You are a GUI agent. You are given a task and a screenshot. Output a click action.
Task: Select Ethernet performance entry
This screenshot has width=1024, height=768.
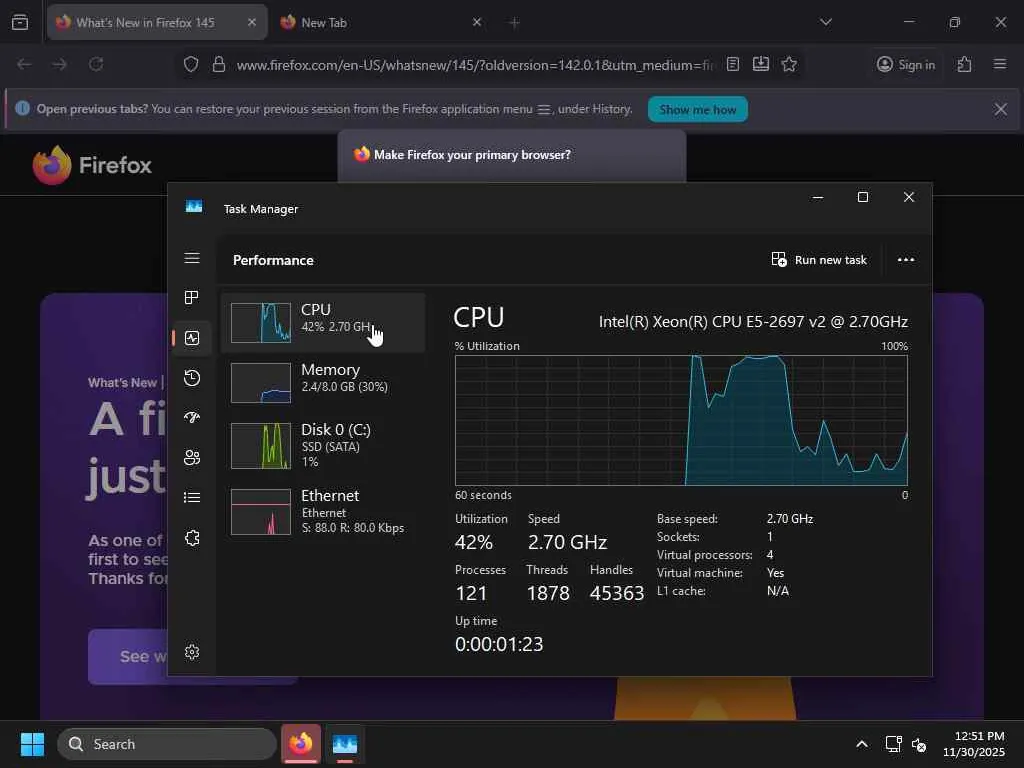(x=323, y=511)
